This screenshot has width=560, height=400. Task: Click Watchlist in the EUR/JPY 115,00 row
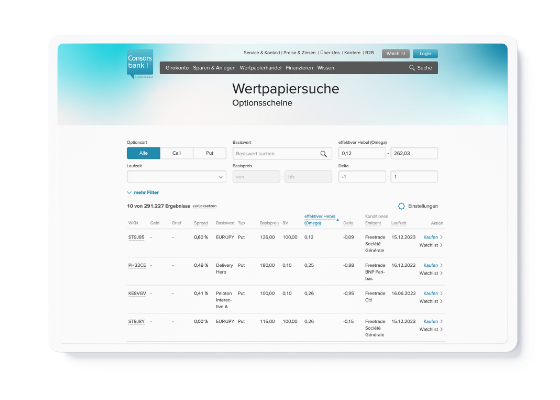pos(431,329)
